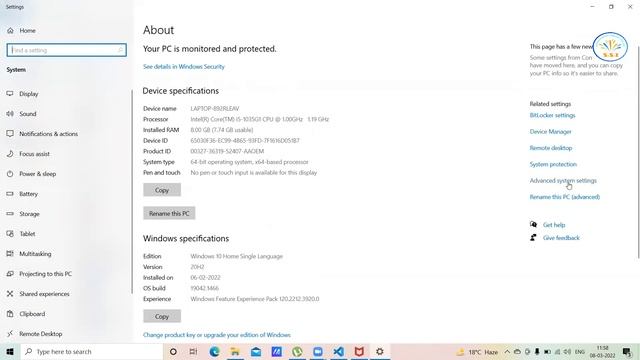Click the Settings gear on taskbar

coord(380,351)
